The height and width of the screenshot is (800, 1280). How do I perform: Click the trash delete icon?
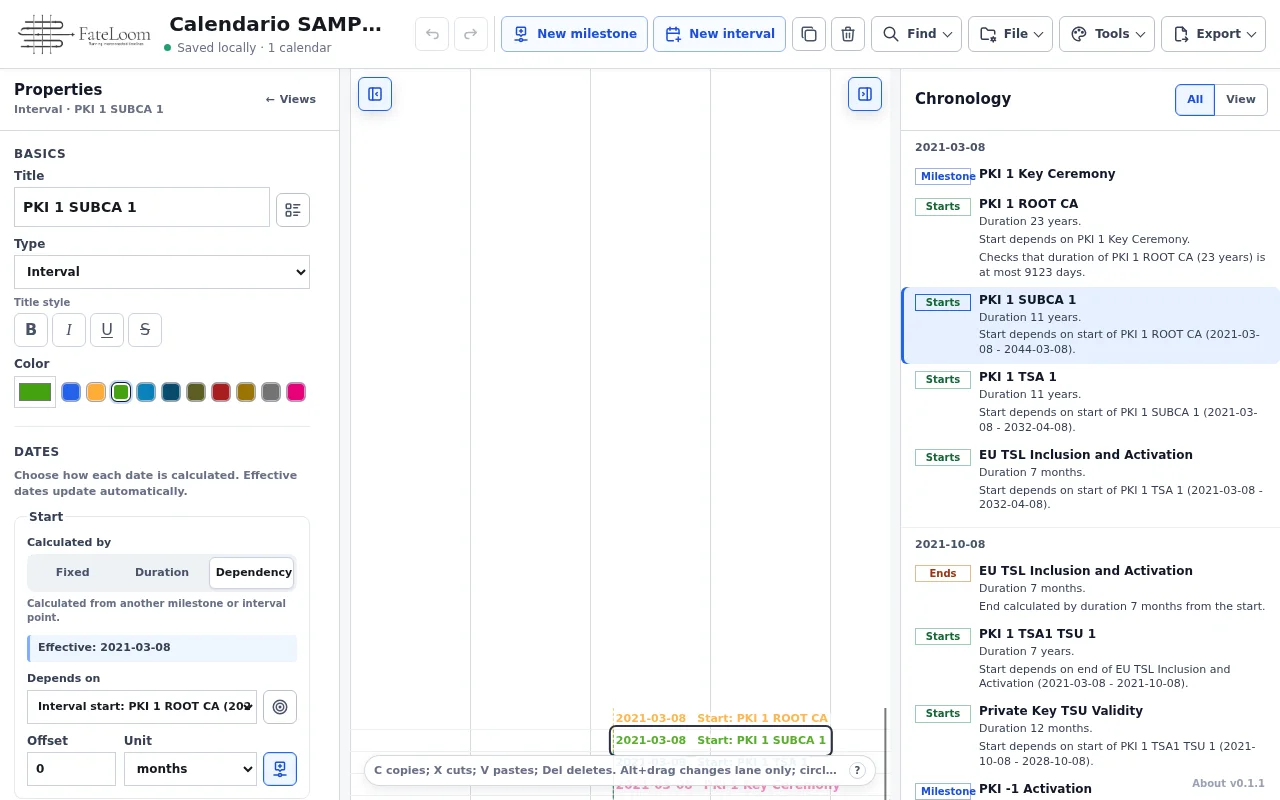[848, 34]
